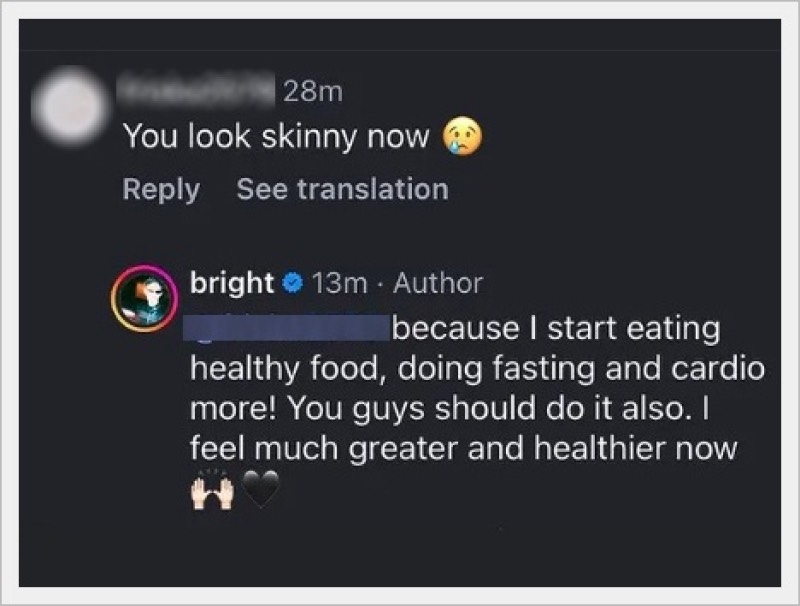Image resolution: width=800 pixels, height=606 pixels.
Task: Click the black heart emoji in the reply
Action: tap(259, 490)
